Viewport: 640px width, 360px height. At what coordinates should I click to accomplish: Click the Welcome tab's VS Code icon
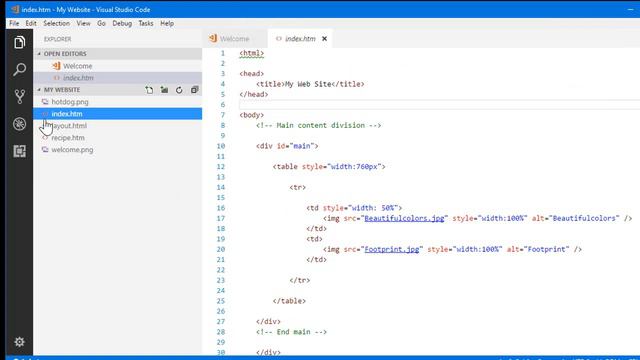point(213,38)
